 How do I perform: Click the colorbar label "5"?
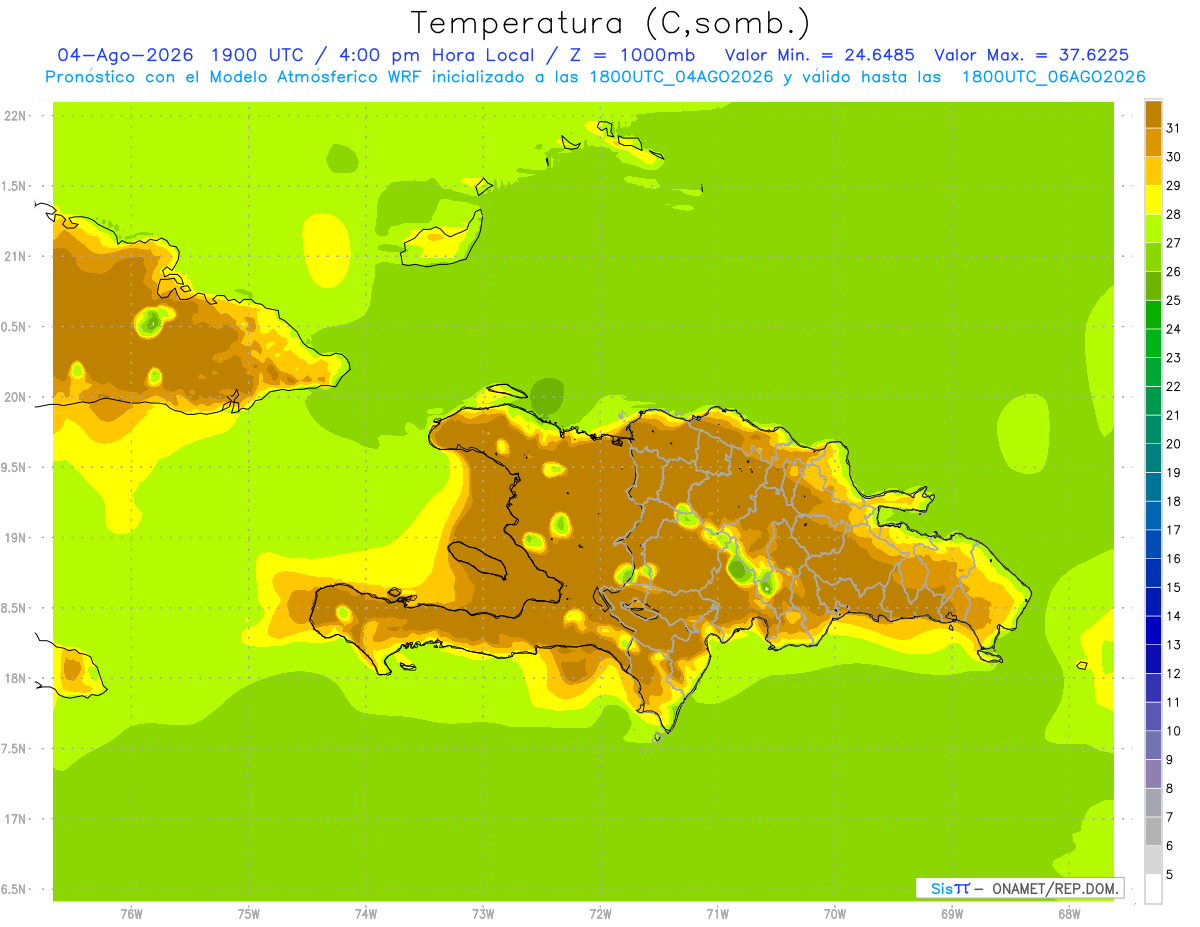(1170, 874)
